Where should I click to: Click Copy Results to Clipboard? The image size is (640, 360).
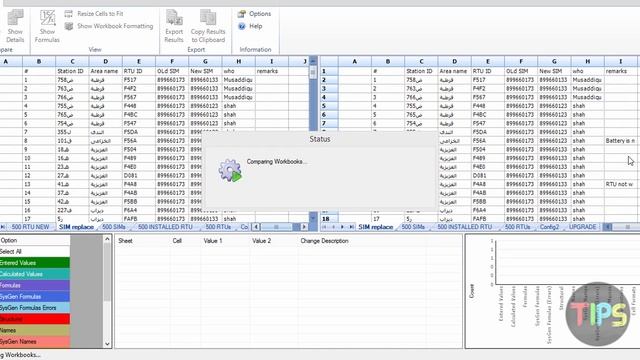[208, 26]
